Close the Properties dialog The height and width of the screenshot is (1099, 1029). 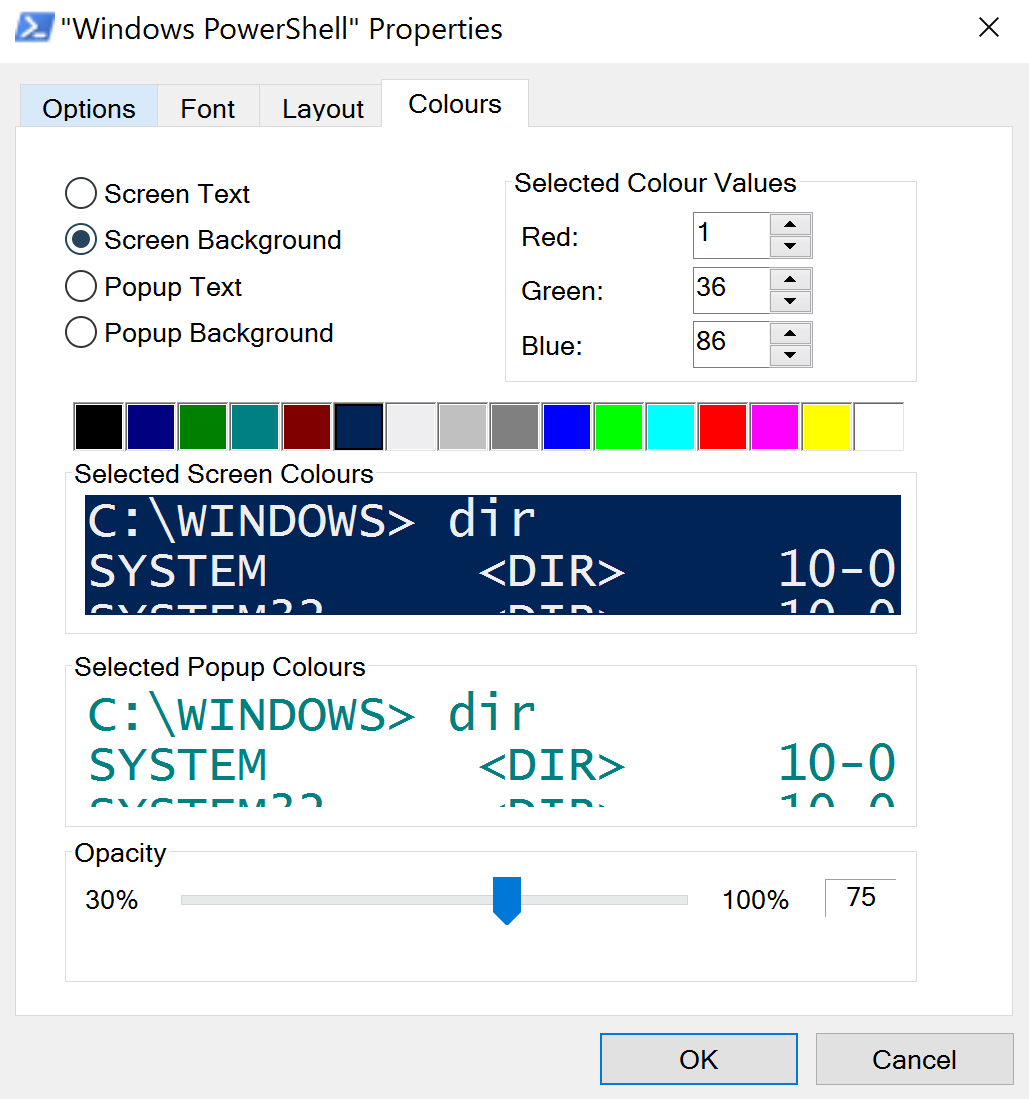pyautogui.click(x=988, y=28)
